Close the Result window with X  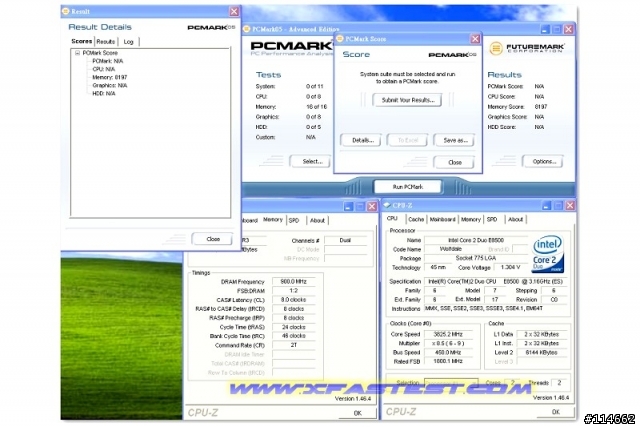pos(234,11)
